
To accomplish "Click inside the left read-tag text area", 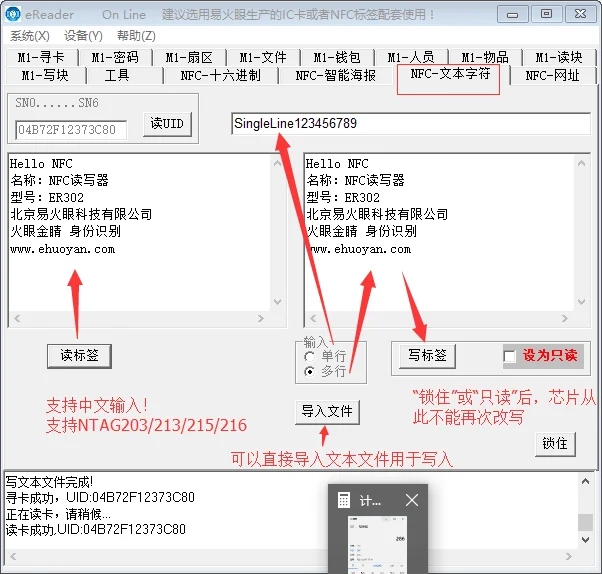I will (x=139, y=233).
